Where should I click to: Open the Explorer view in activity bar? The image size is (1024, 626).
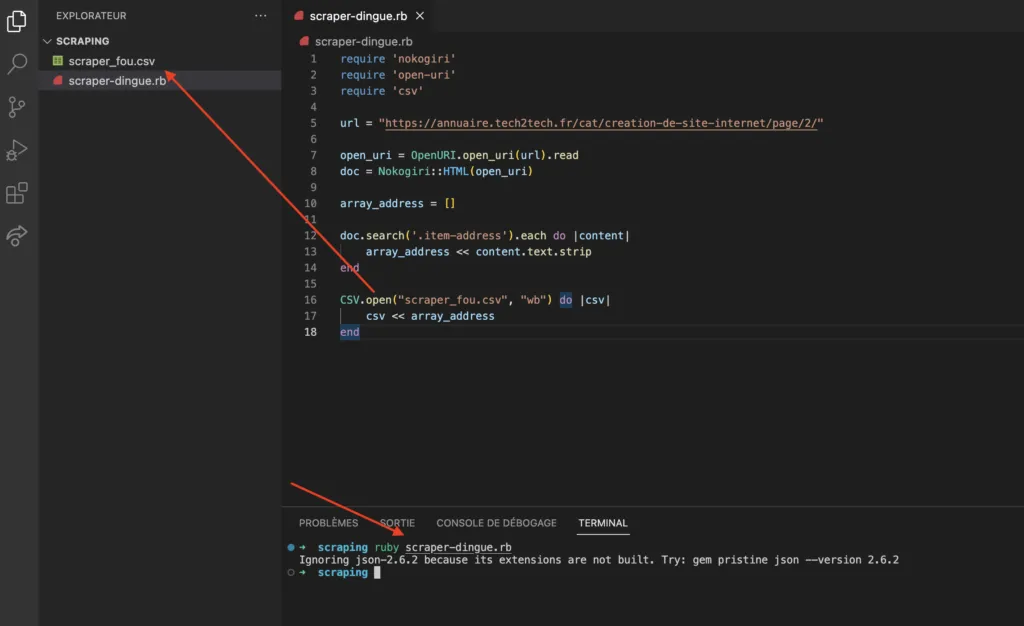17,21
